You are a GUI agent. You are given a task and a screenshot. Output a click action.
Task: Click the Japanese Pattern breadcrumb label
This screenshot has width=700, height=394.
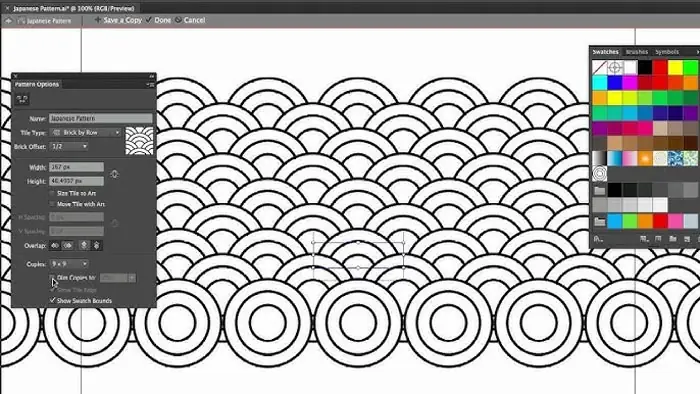pyautogui.click(x=49, y=21)
